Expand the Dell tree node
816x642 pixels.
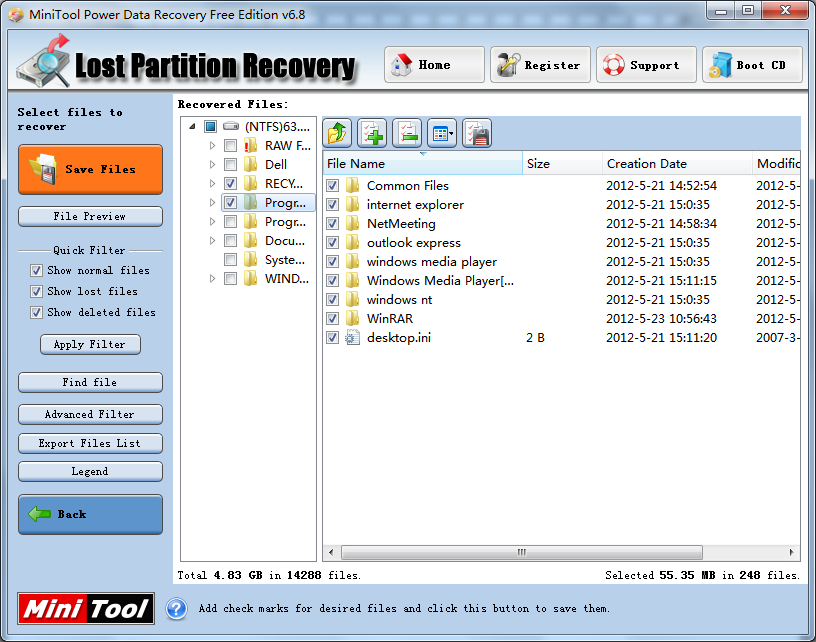212,164
